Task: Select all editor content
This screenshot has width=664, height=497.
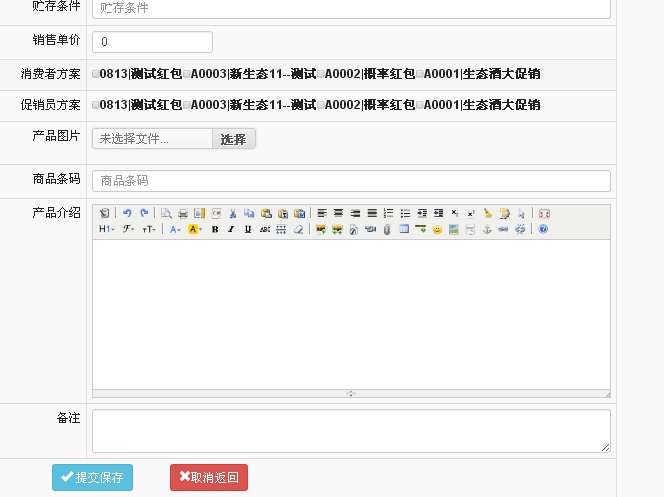Action: click(x=521, y=213)
